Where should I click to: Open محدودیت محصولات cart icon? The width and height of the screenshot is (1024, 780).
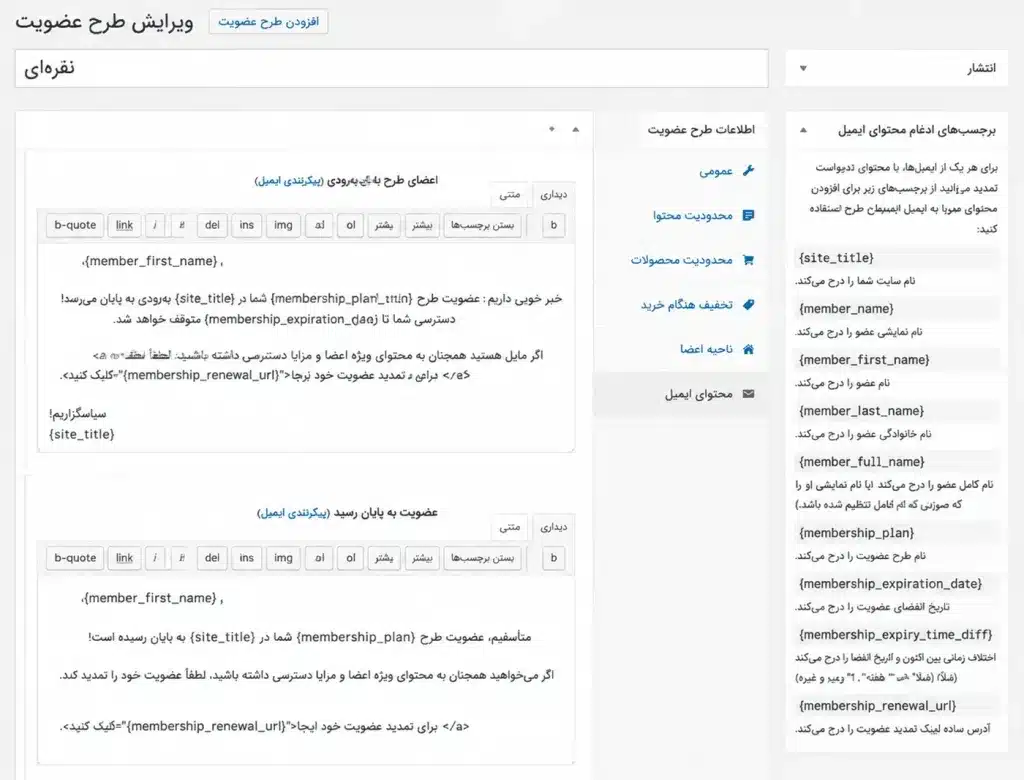coord(748,260)
